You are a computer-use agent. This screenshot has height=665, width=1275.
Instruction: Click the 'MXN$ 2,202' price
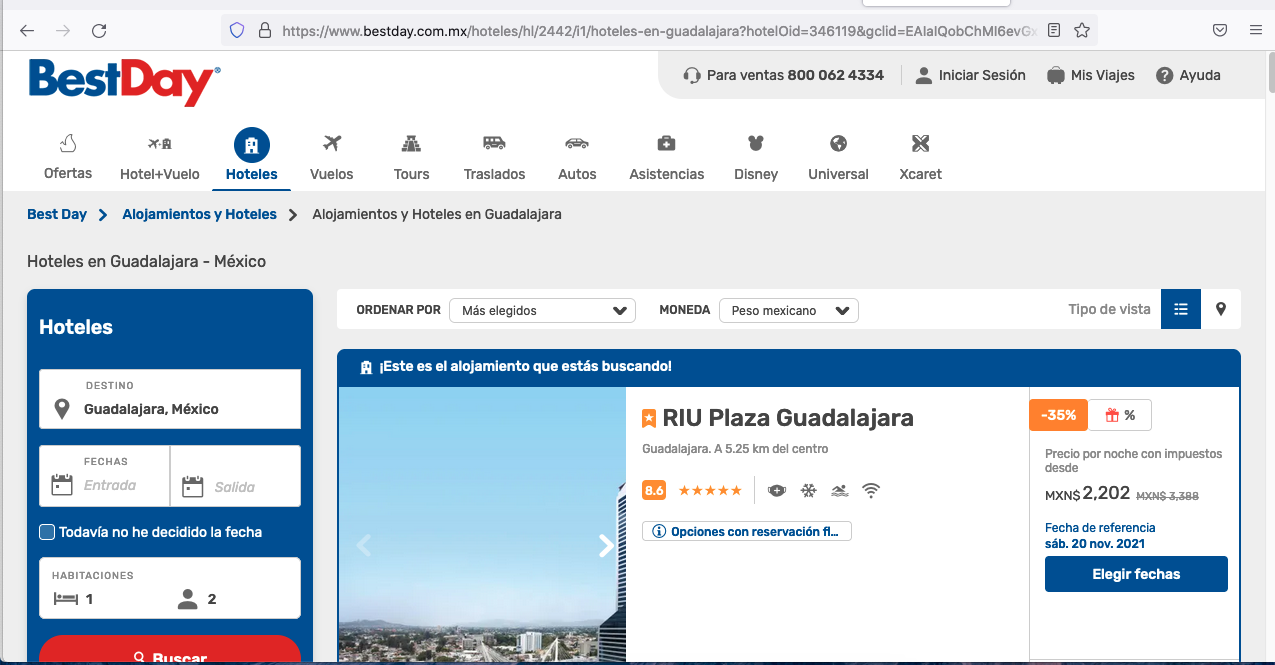1088,493
